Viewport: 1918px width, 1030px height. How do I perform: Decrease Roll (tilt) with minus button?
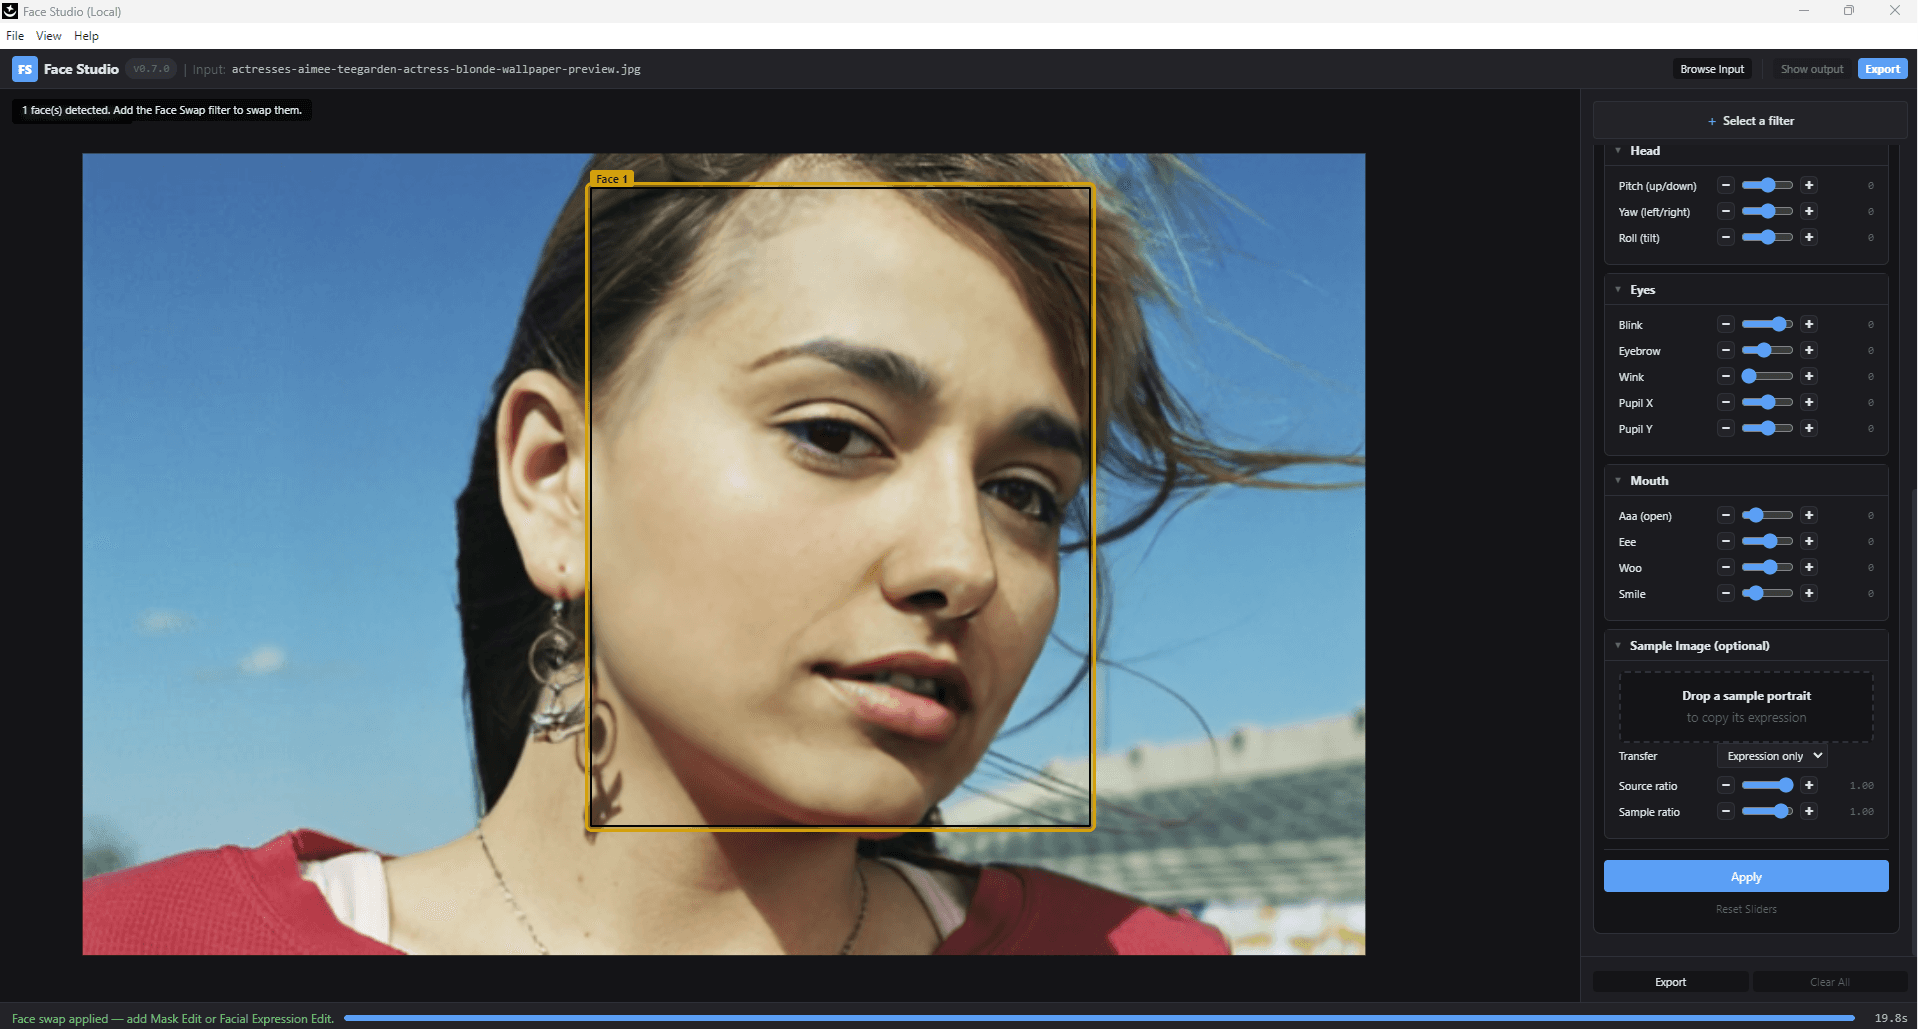(x=1726, y=238)
